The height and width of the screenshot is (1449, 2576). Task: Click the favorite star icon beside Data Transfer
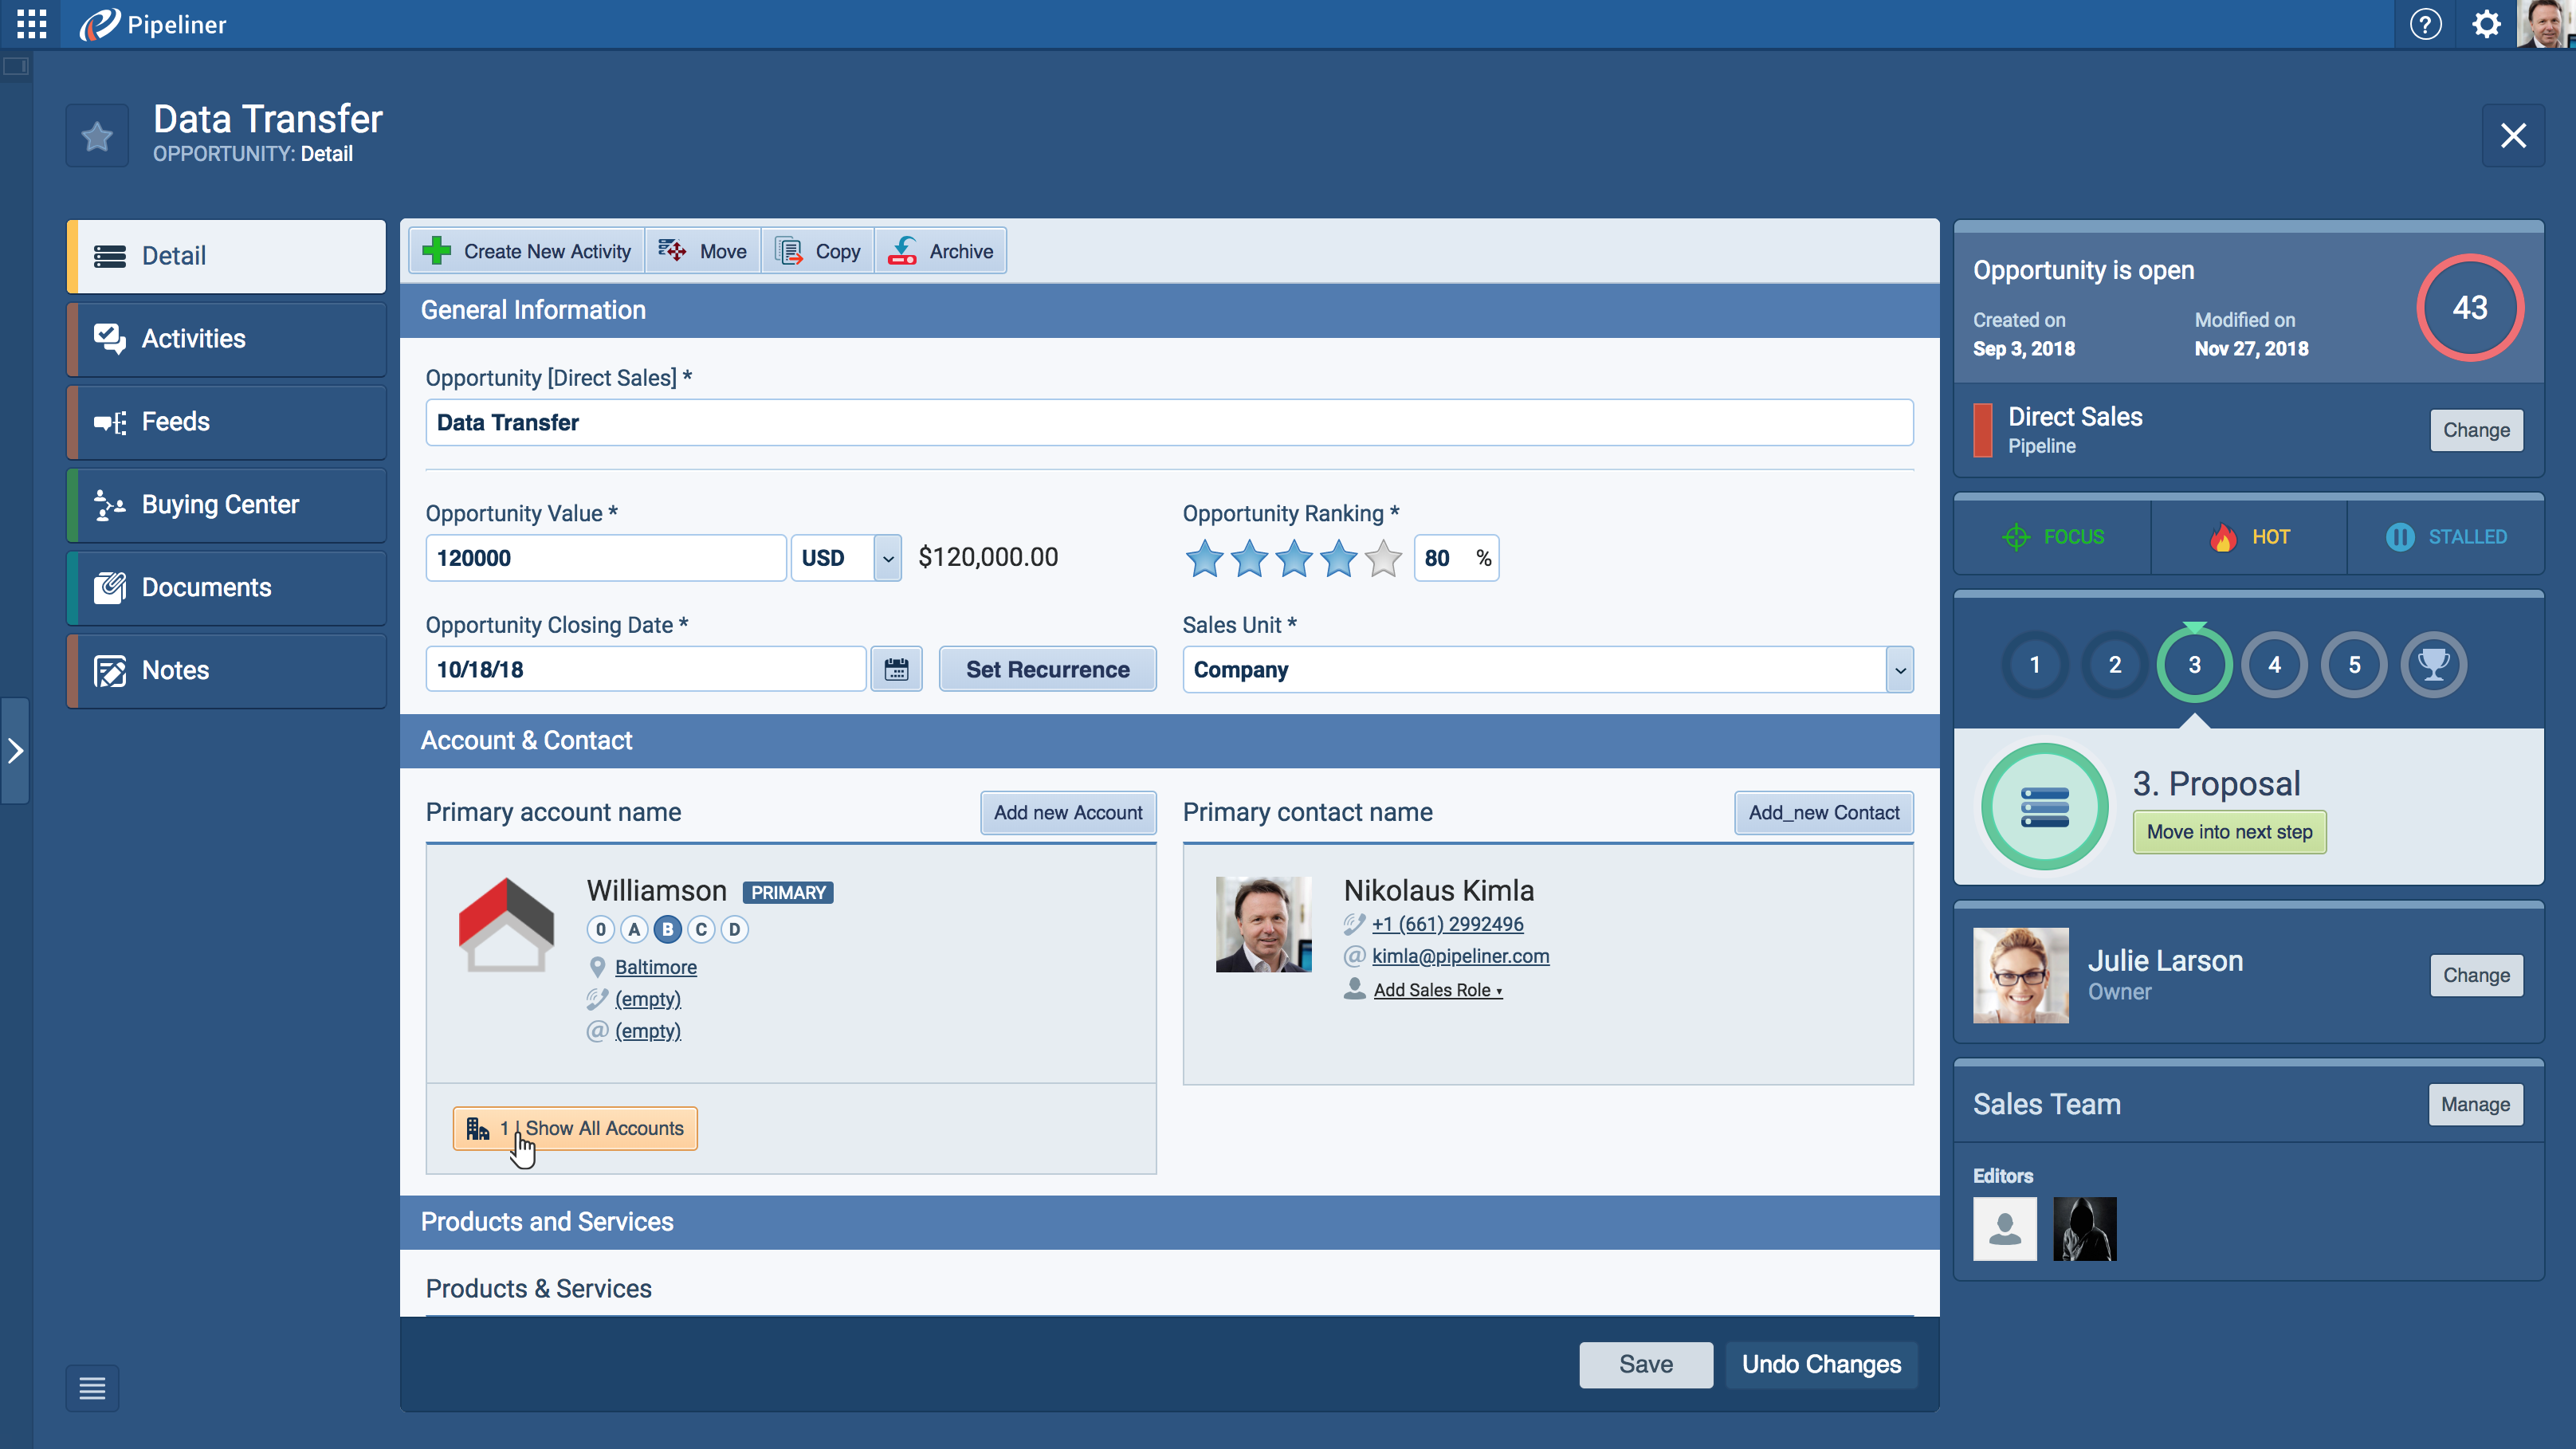point(97,135)
